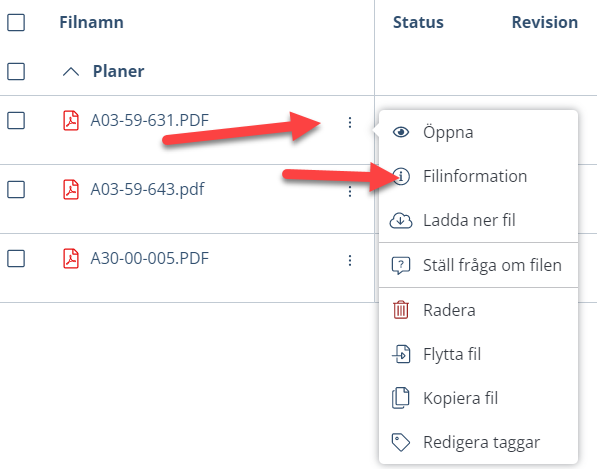This screenshot has height=469, width=597.
Task: Open the A03-59-631.PDF file name link
Action: [150, 120]
